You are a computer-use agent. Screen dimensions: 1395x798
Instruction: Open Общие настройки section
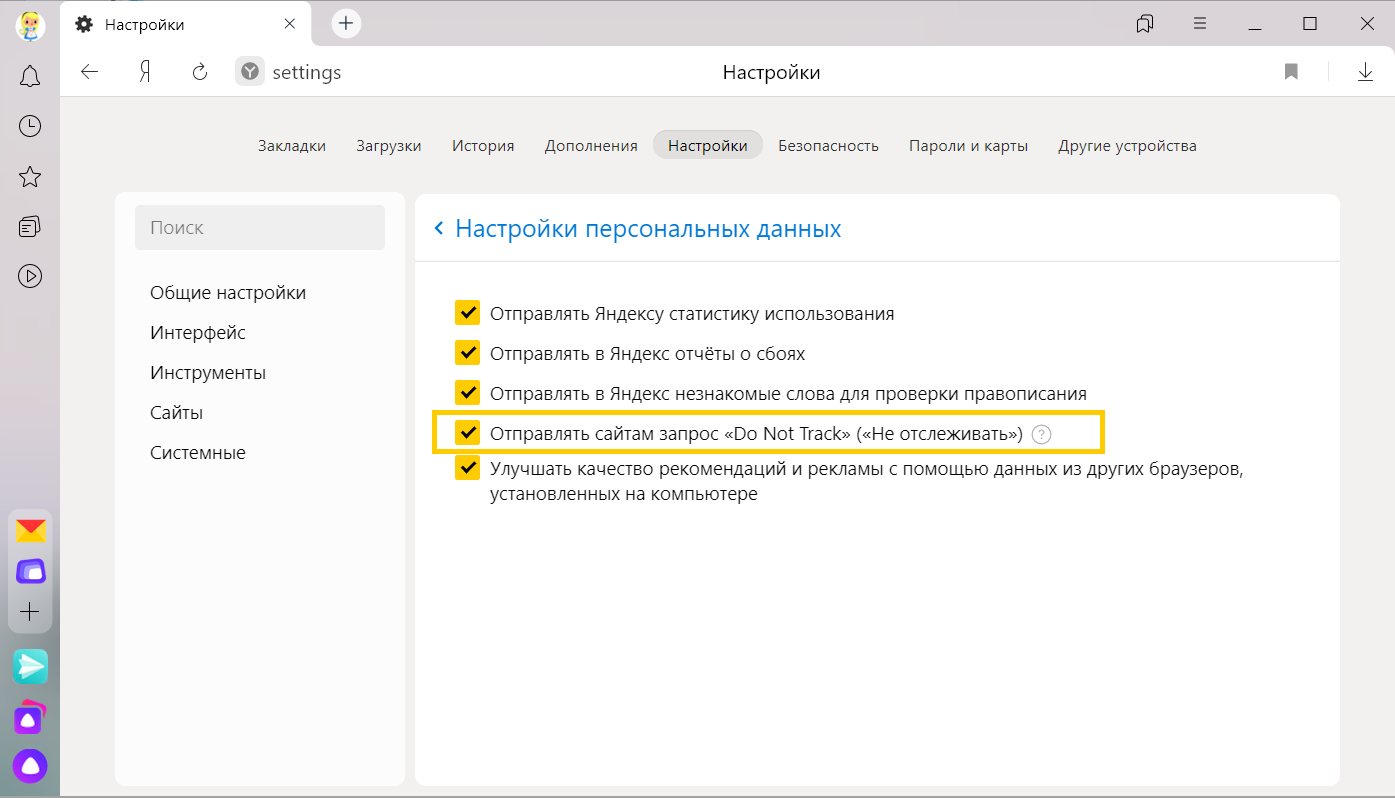tap(228, 293)
